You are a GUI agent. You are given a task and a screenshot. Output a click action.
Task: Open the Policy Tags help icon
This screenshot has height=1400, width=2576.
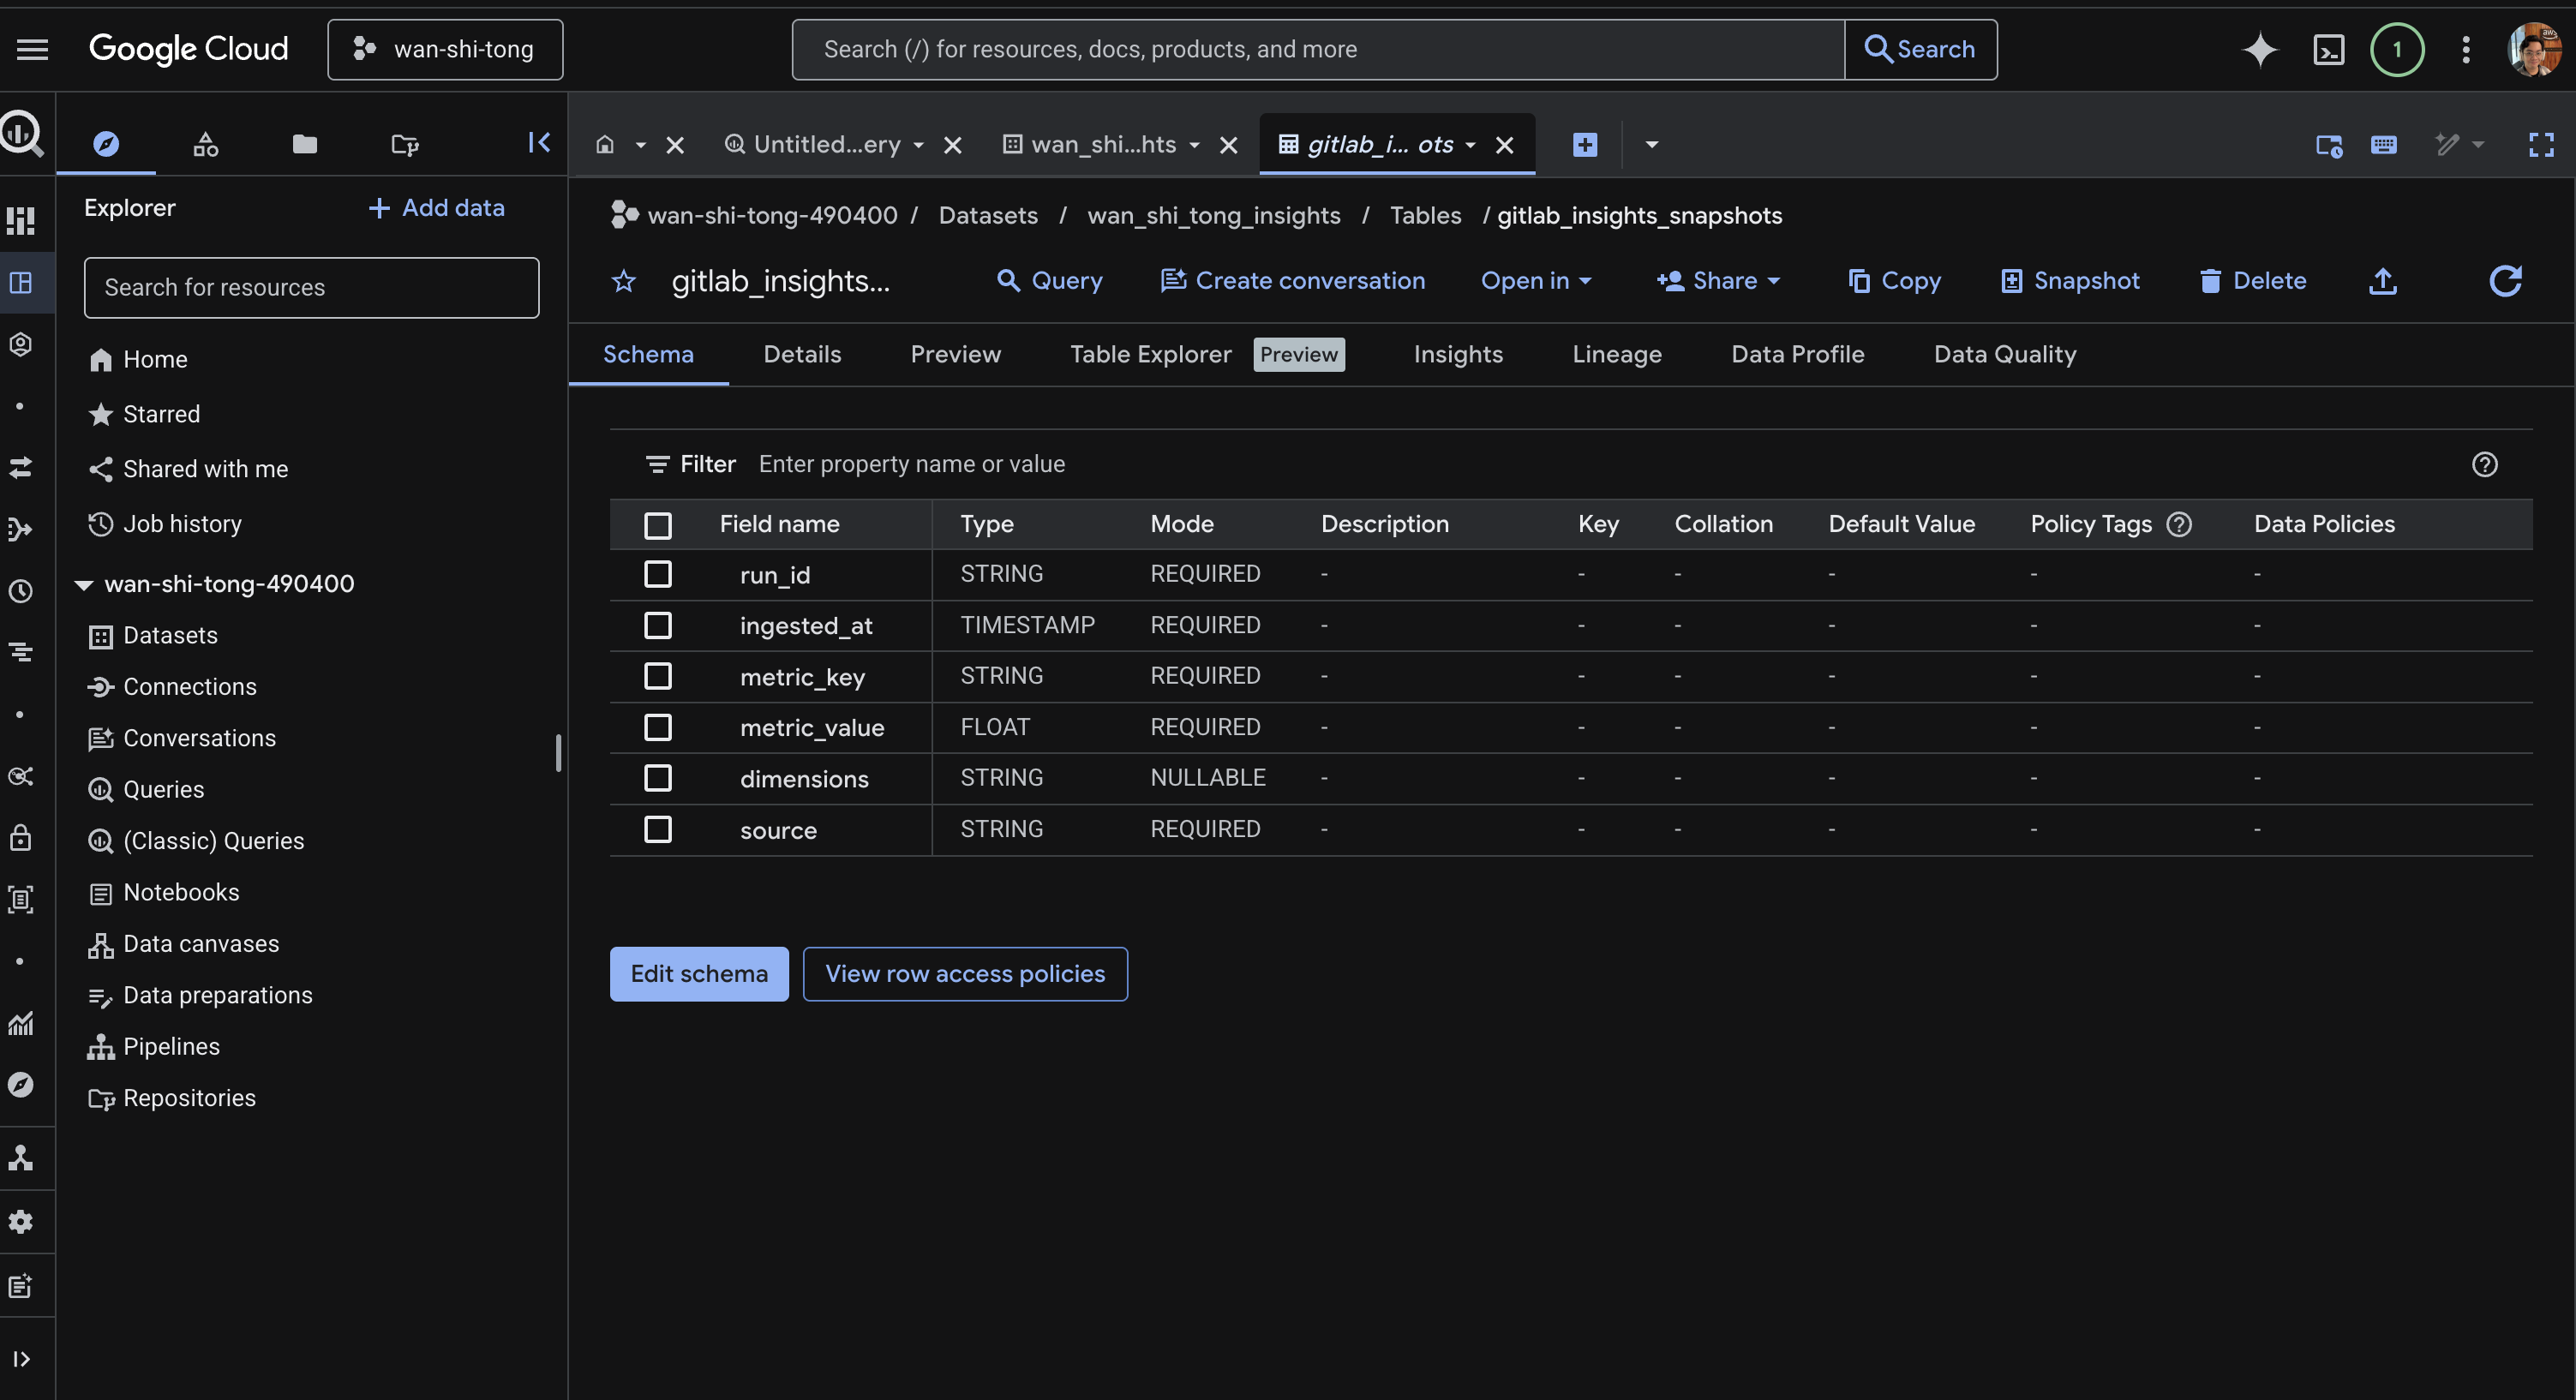click(2179, 524)
